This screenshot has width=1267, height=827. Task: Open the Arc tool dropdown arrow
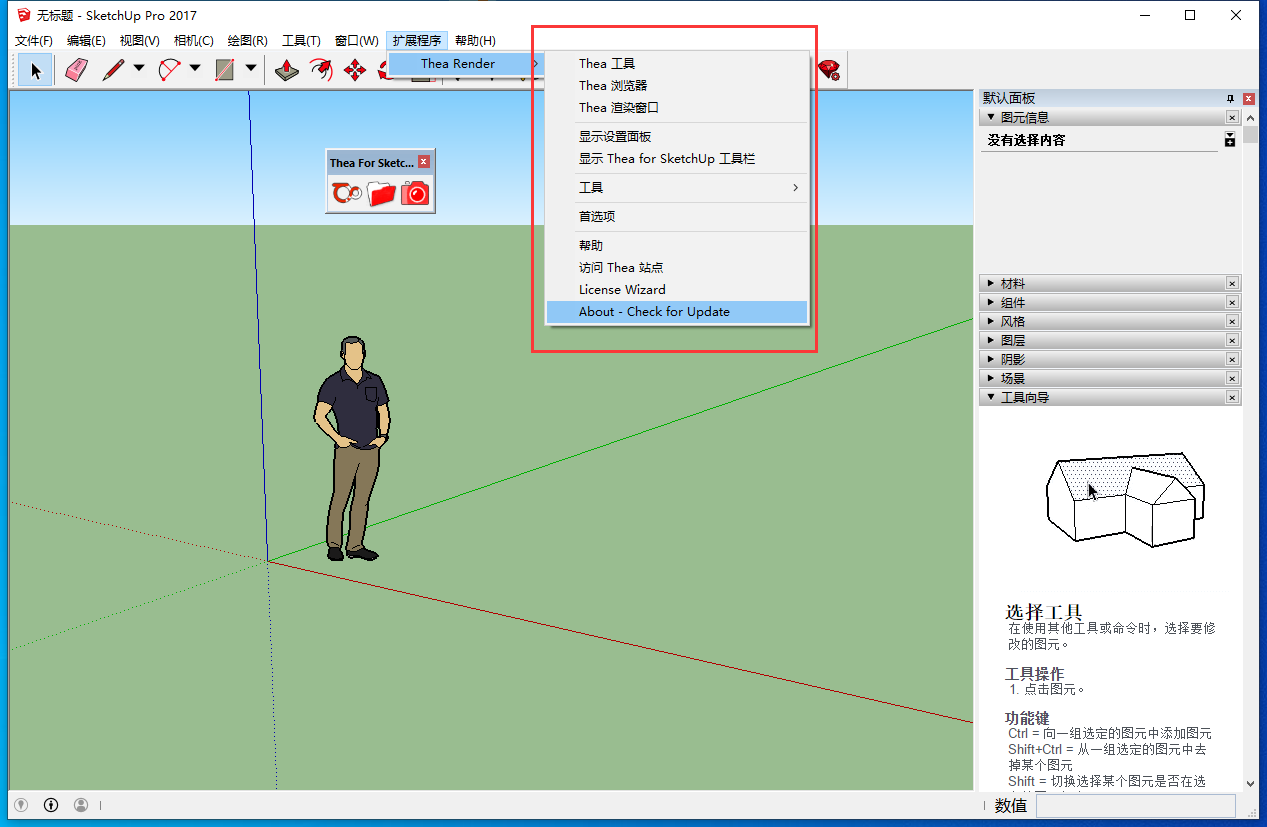195,70
